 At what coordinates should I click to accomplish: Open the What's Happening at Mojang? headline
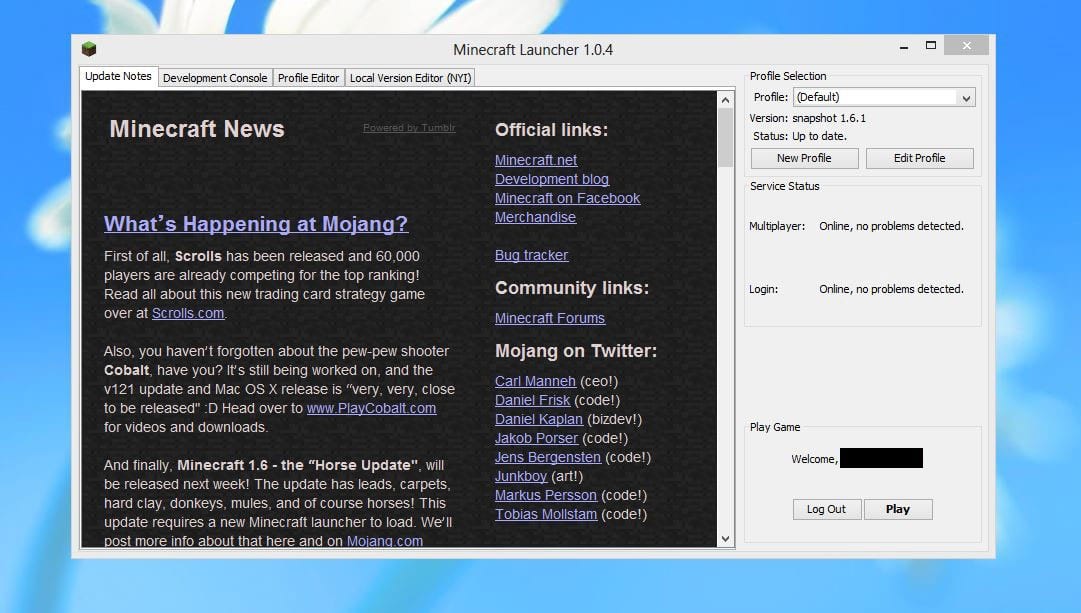point(256,224)
